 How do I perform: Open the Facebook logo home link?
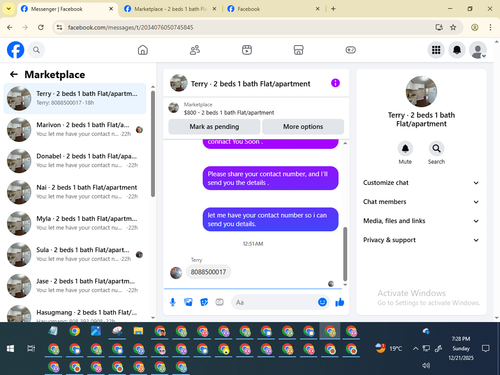[15, 50]
